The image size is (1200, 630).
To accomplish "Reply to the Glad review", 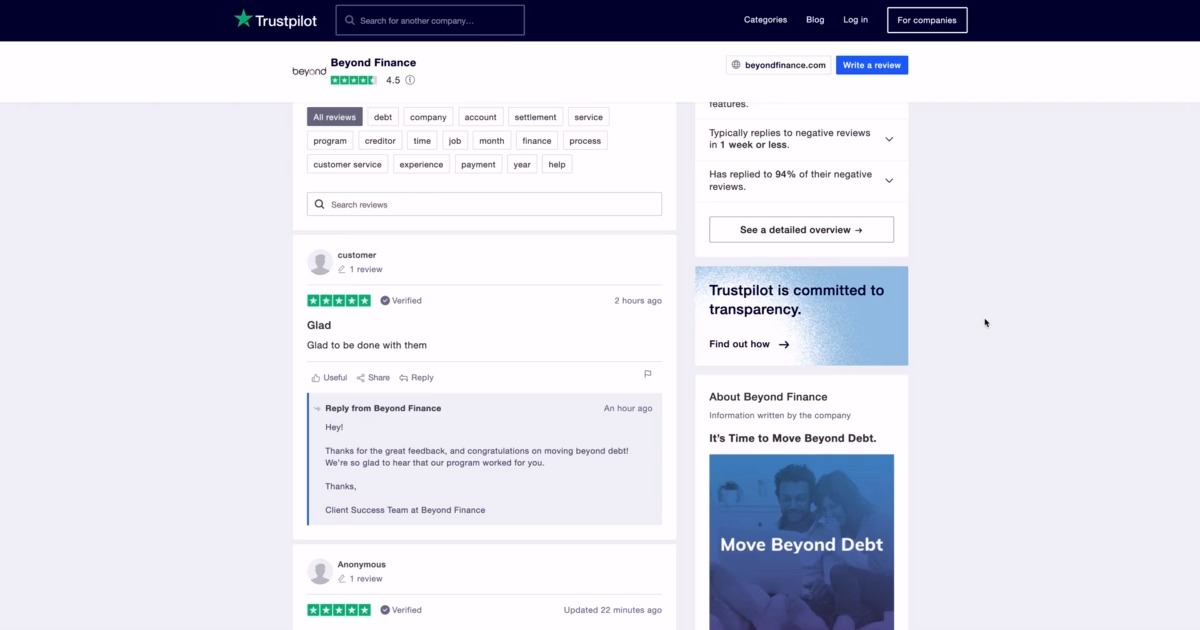I will (x=416, y=378).
